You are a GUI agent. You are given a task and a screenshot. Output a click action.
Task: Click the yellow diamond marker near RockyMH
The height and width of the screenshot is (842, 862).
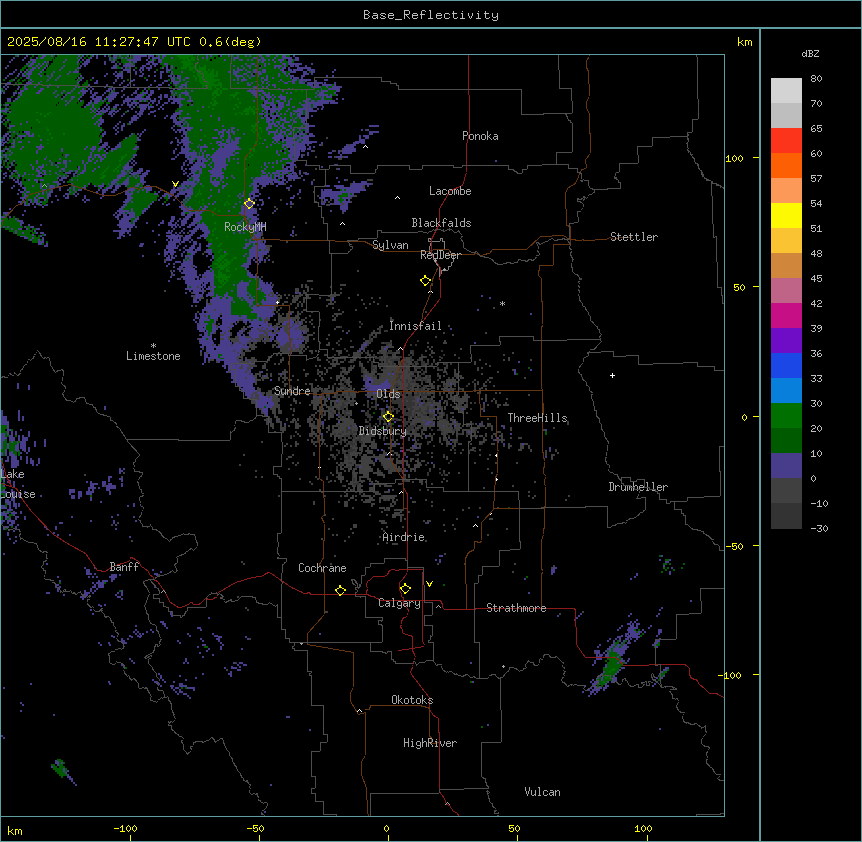(249, 203)
